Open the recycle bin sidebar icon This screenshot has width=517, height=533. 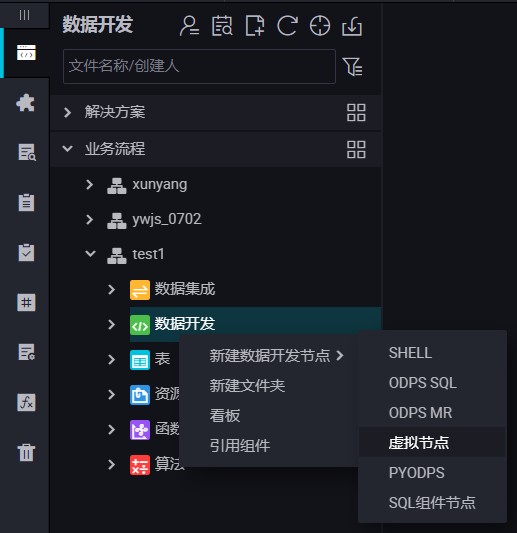26,452
